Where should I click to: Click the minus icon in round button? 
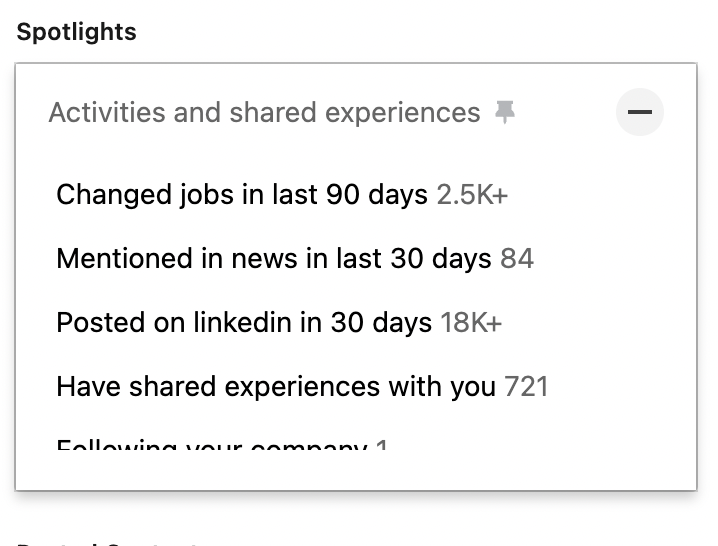pyautogui.click(x=639, y=112)
